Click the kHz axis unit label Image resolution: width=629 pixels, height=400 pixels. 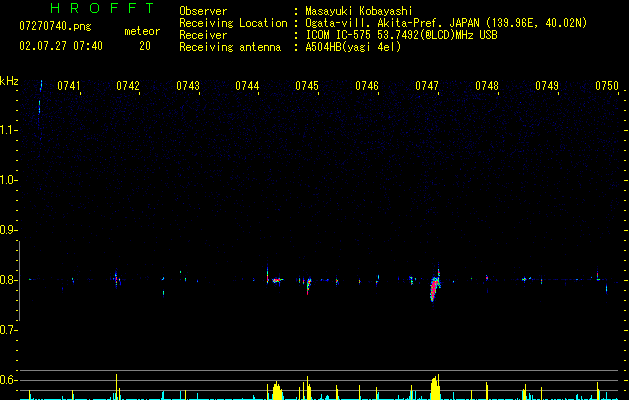pyautogui.click(x=9, y=81)
